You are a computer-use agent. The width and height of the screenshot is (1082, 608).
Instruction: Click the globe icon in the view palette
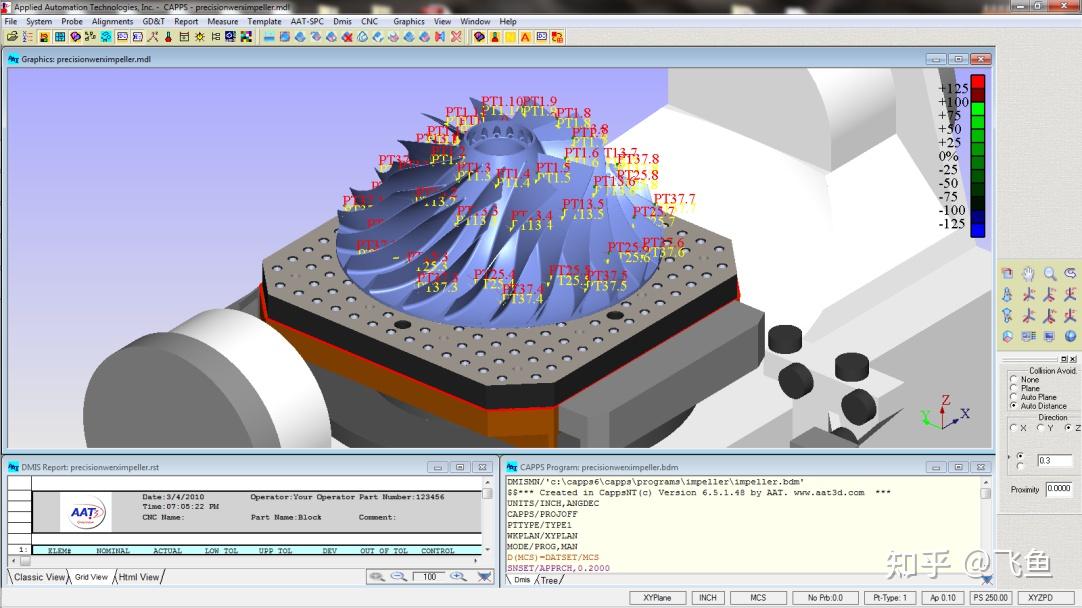click(1070, 336)
